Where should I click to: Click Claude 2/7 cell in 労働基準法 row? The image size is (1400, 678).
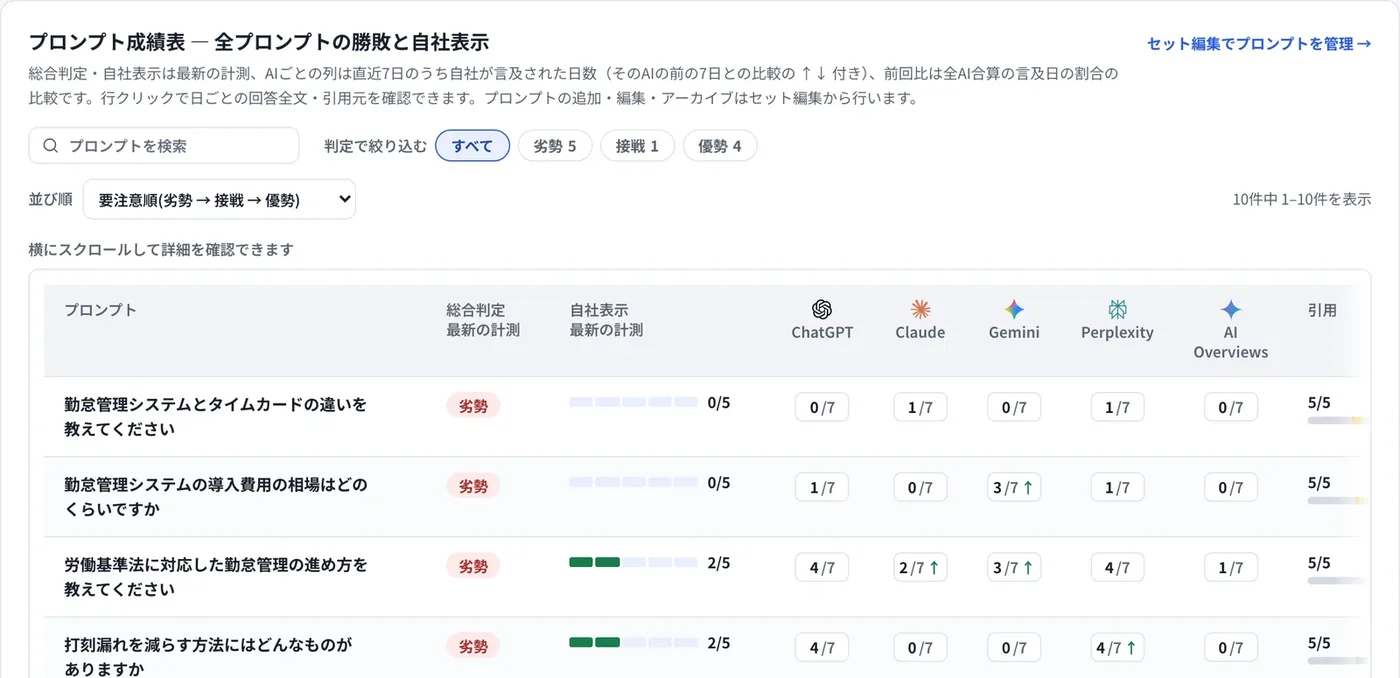click(x=920, y=567)
